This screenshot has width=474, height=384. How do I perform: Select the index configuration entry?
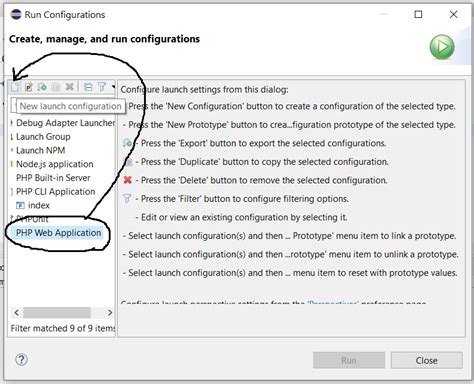(x=39, y=205)
